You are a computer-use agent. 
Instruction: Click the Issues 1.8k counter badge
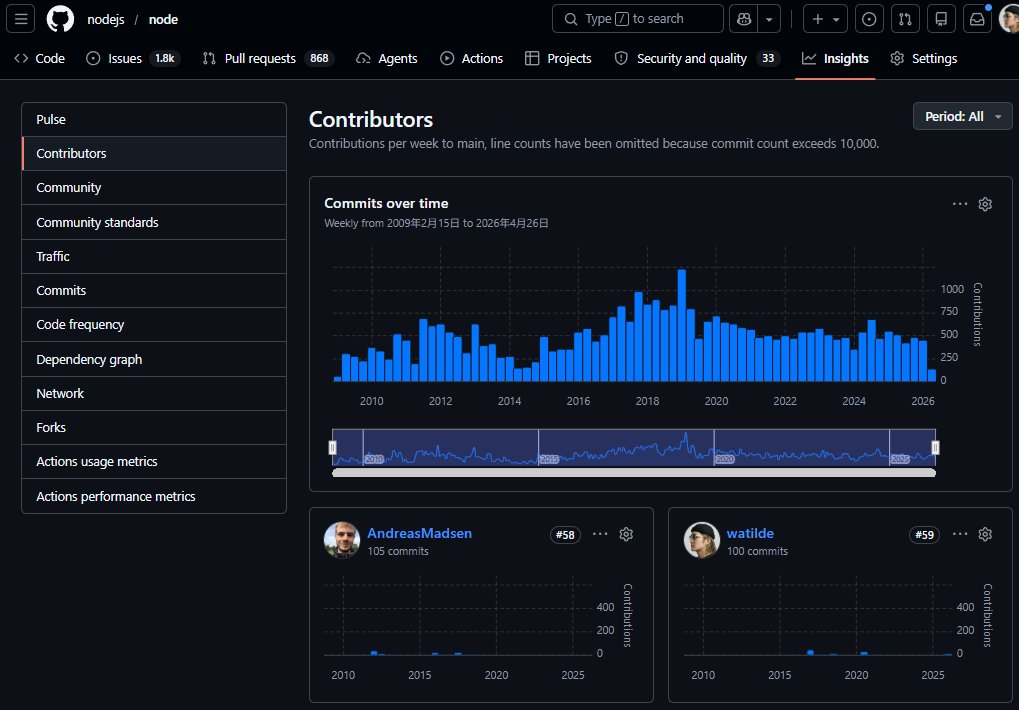click(x=164, y=58)
